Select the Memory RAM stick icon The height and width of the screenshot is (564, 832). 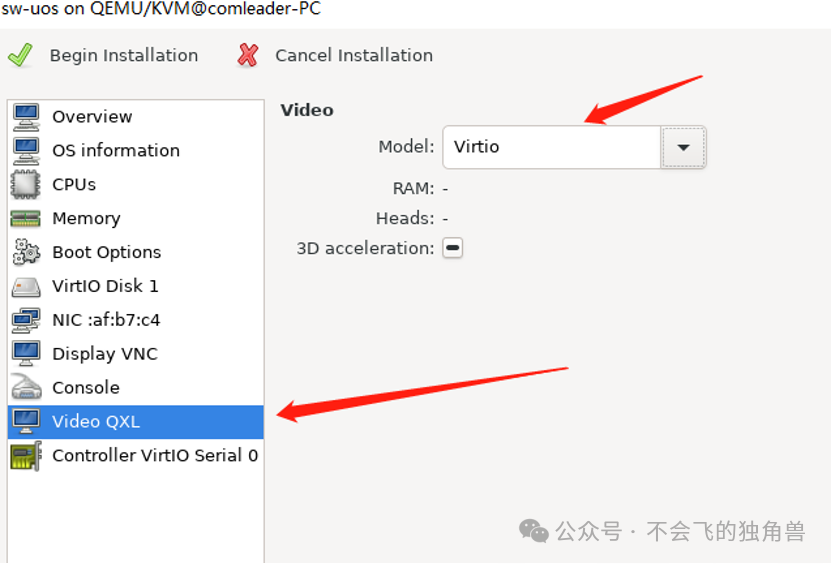[x=25, y=219]
